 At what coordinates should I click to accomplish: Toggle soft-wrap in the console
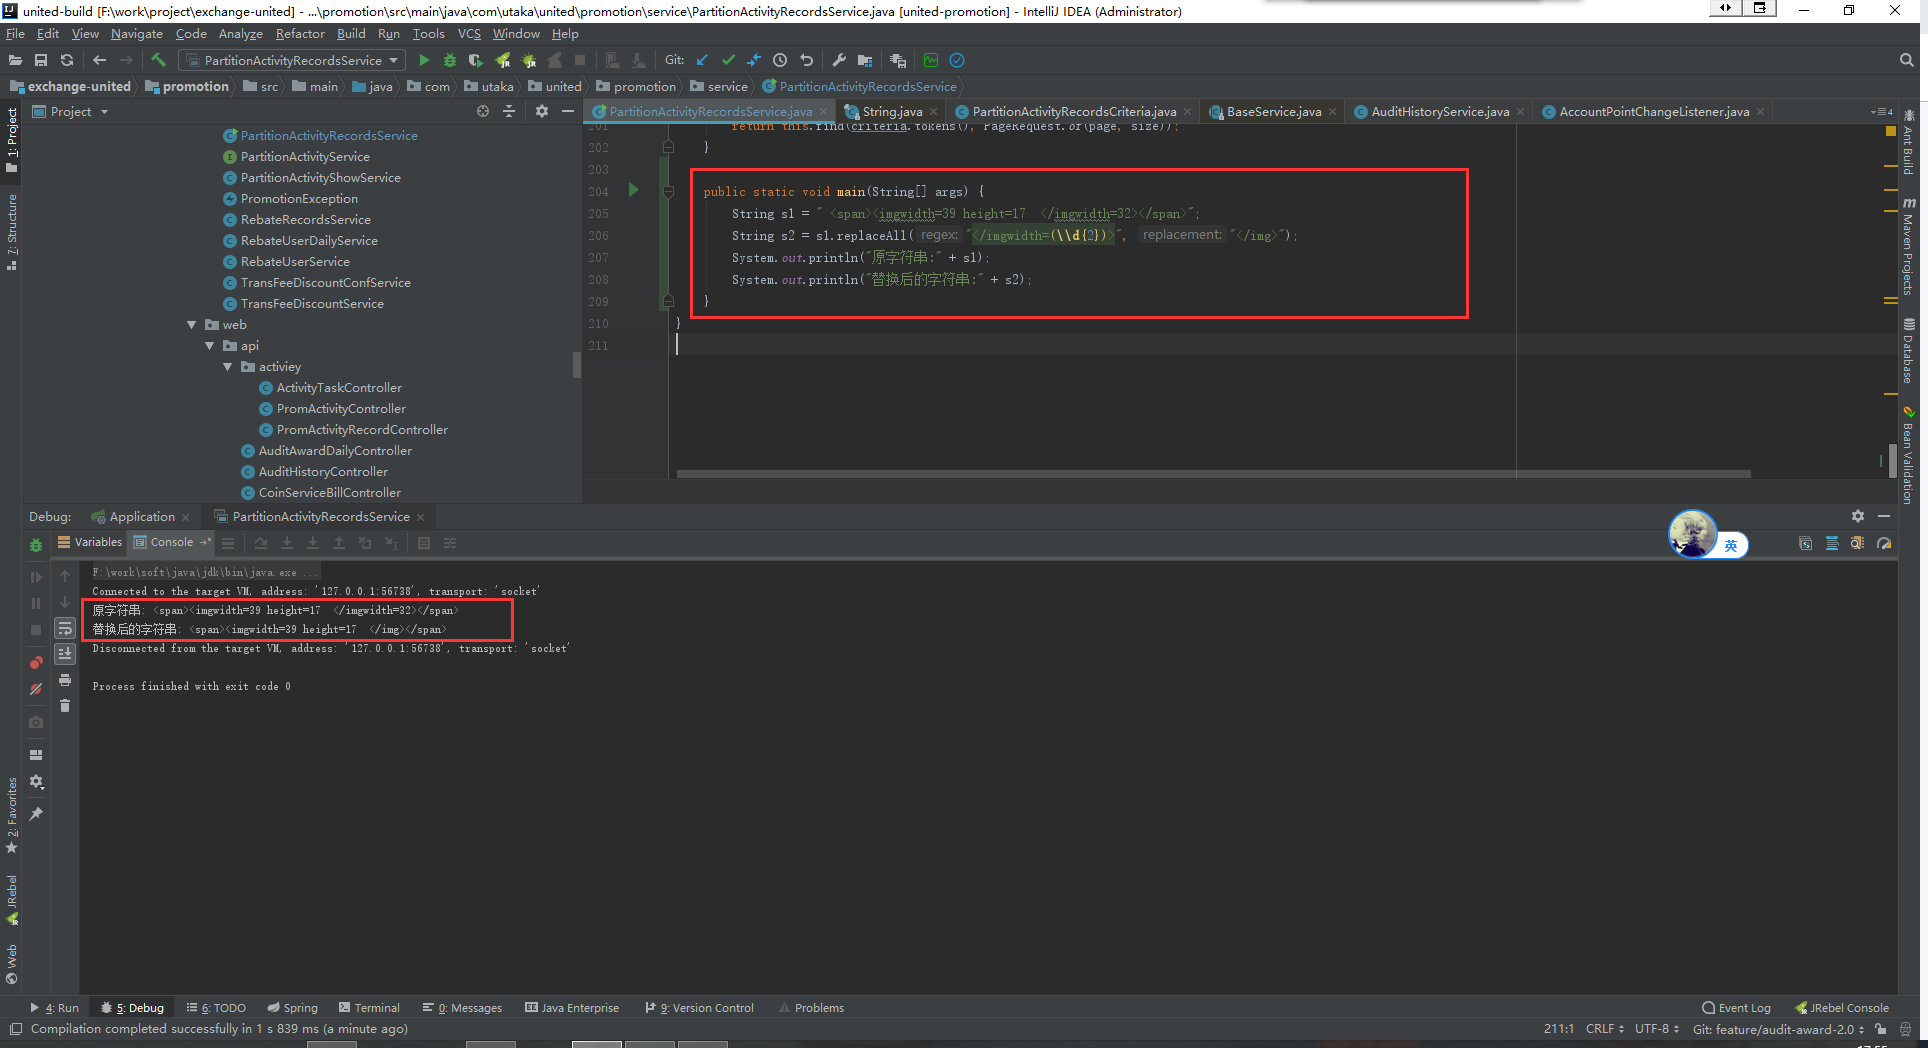pyautogui.click(x=65, y=628)
